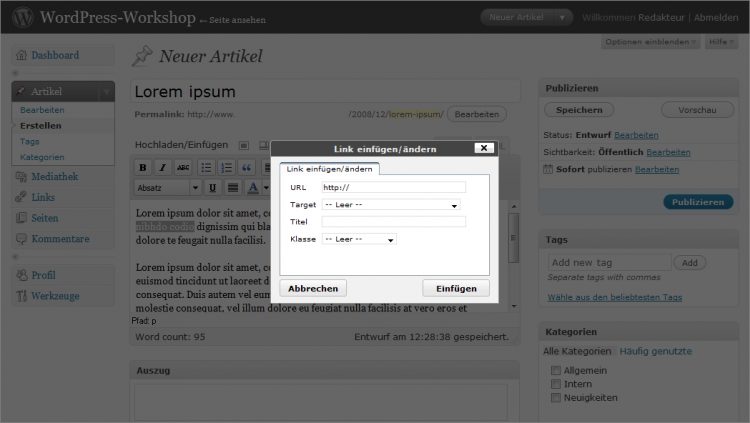
Task: Click the Italic formatting icon
Action: click(x=162, y=167)
